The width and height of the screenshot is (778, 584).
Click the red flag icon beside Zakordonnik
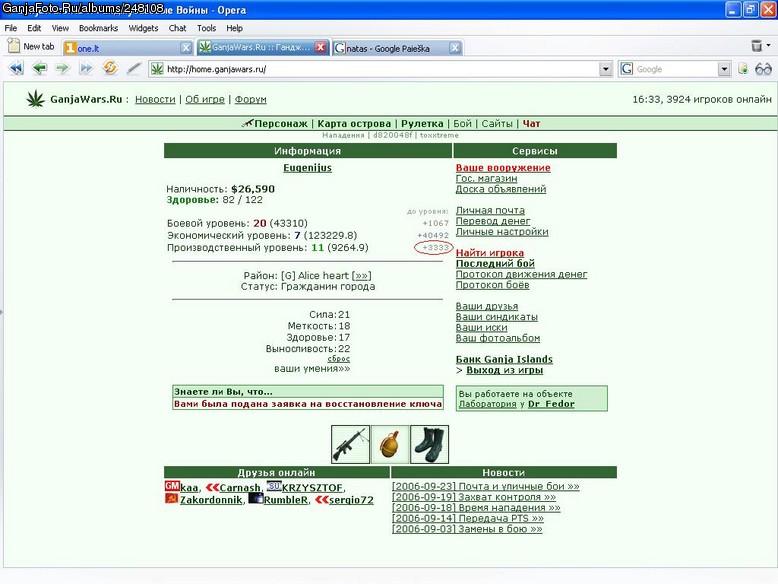pos(171,499)
